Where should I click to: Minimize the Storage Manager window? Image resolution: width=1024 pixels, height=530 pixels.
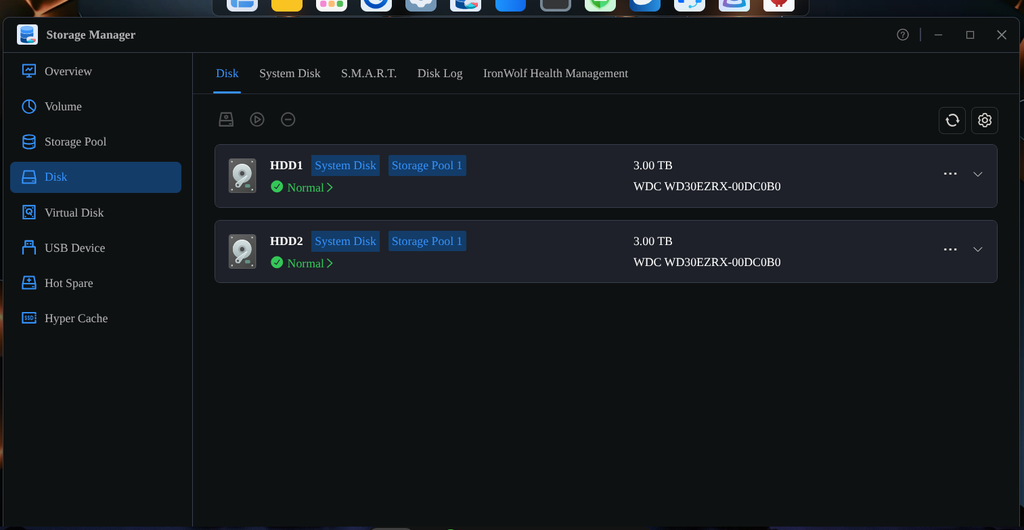(938, 35)
